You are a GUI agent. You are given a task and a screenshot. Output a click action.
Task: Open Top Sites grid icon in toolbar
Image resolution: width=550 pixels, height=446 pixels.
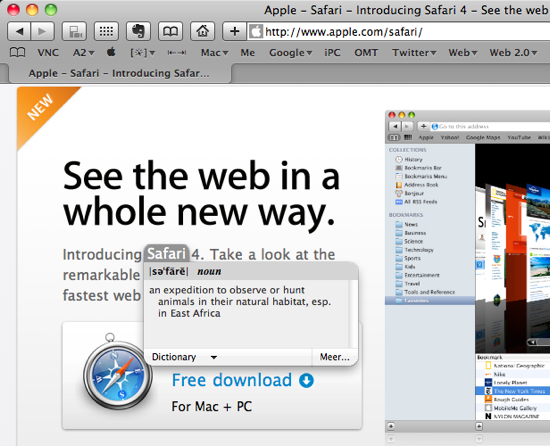(x=106, y=32)
